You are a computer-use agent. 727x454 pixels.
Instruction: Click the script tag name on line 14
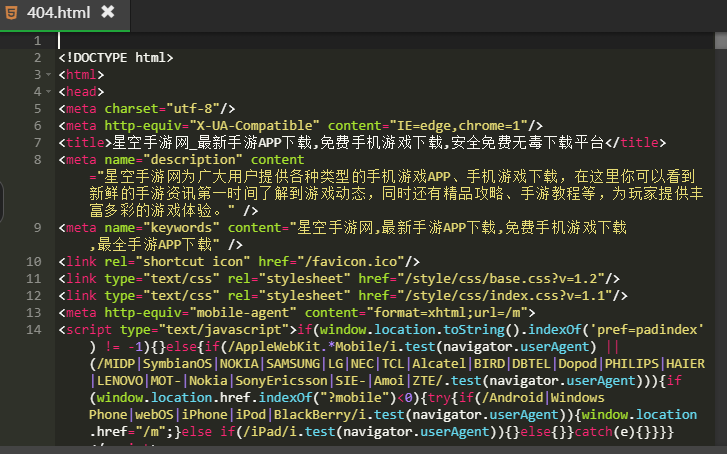click(88, 330)
